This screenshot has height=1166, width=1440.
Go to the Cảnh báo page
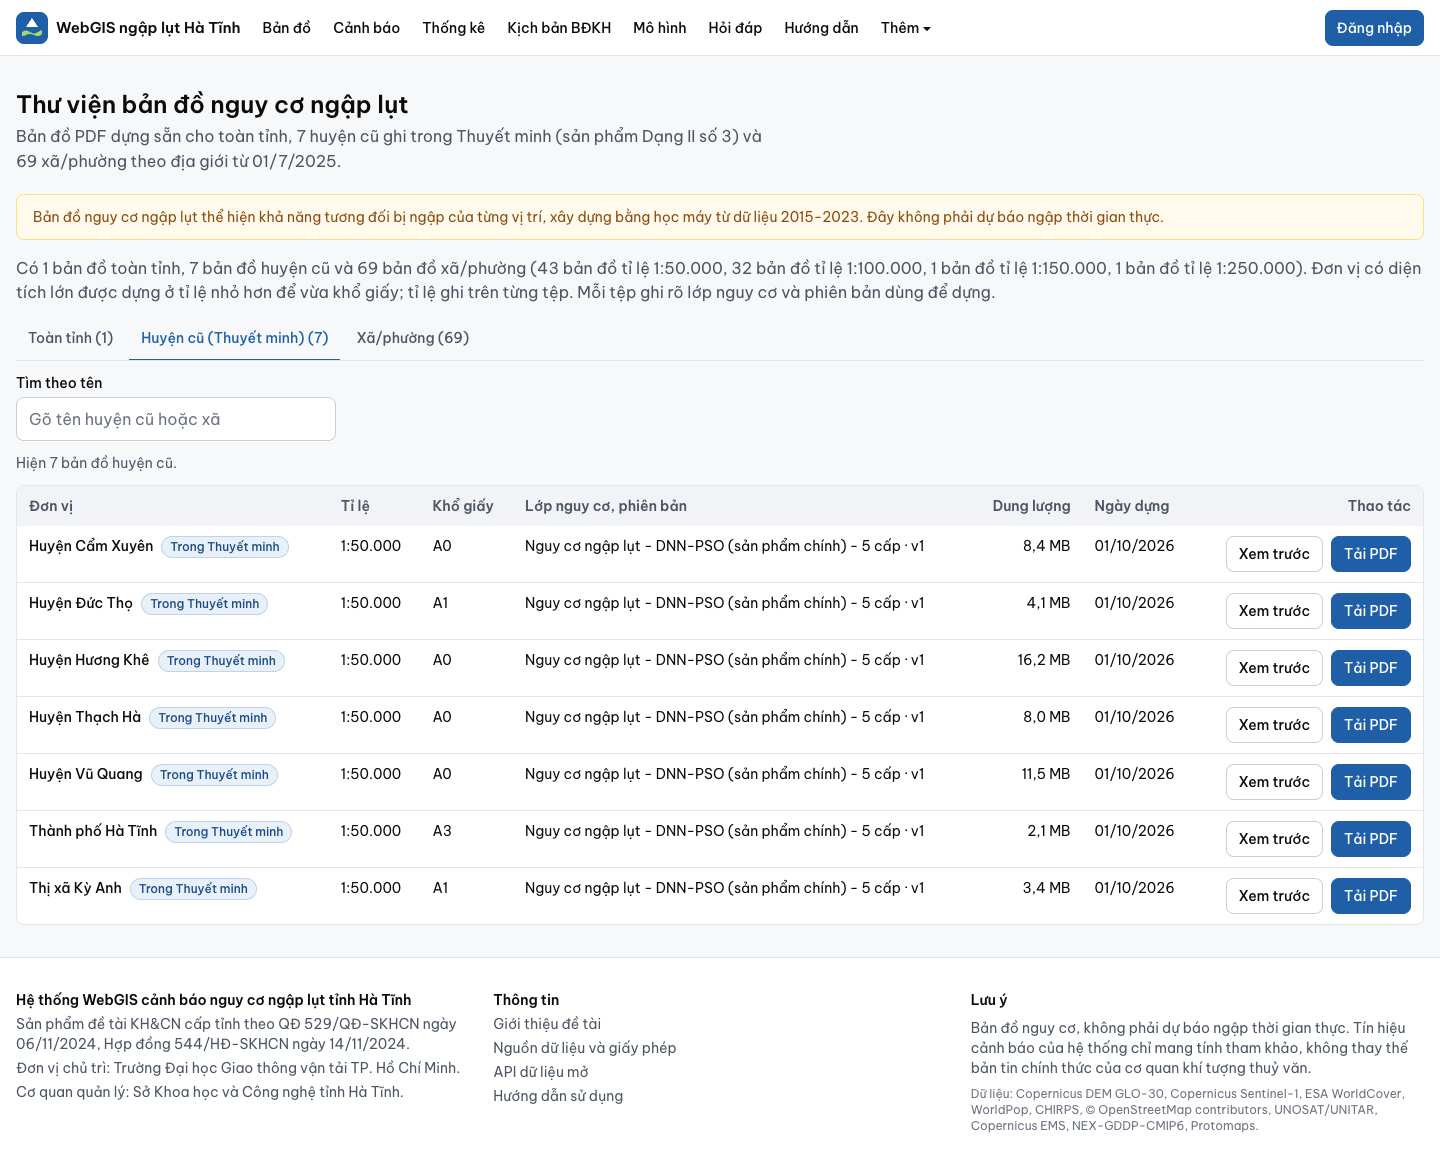pyautogui.click(x=366, y=28)
